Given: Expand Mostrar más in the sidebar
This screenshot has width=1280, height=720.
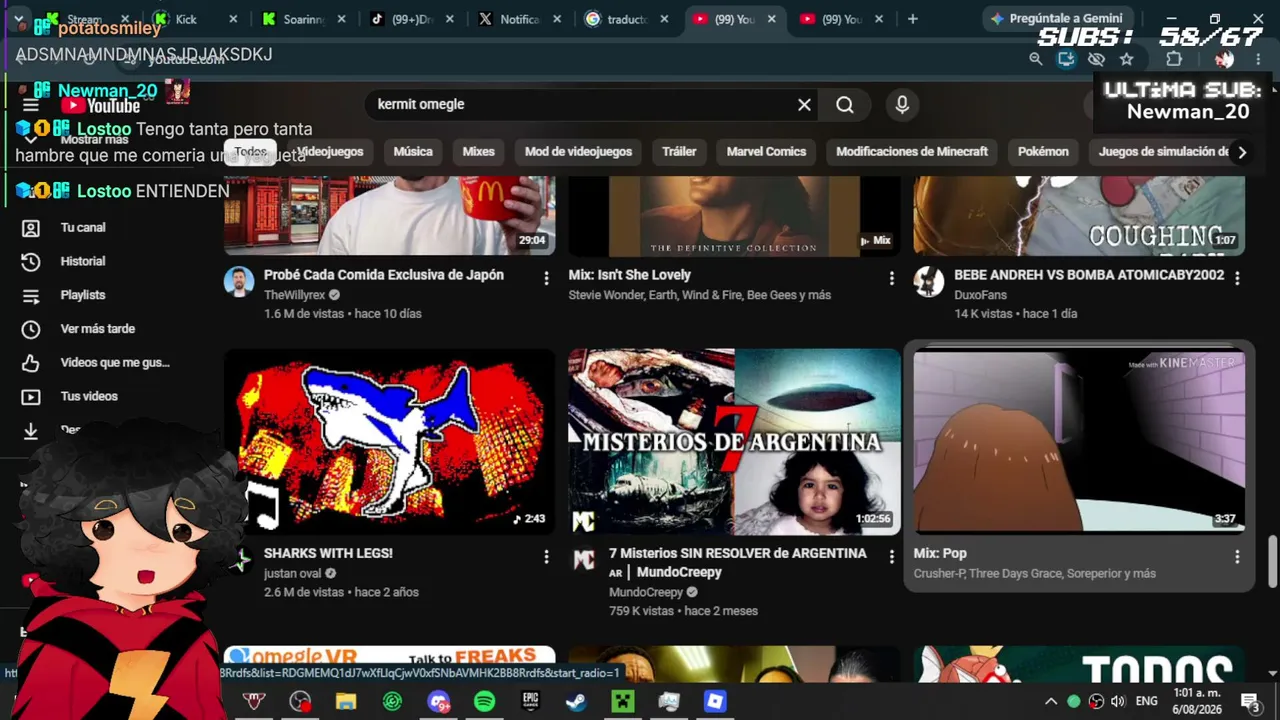Looking at the screenshot, I should [94, 140].
